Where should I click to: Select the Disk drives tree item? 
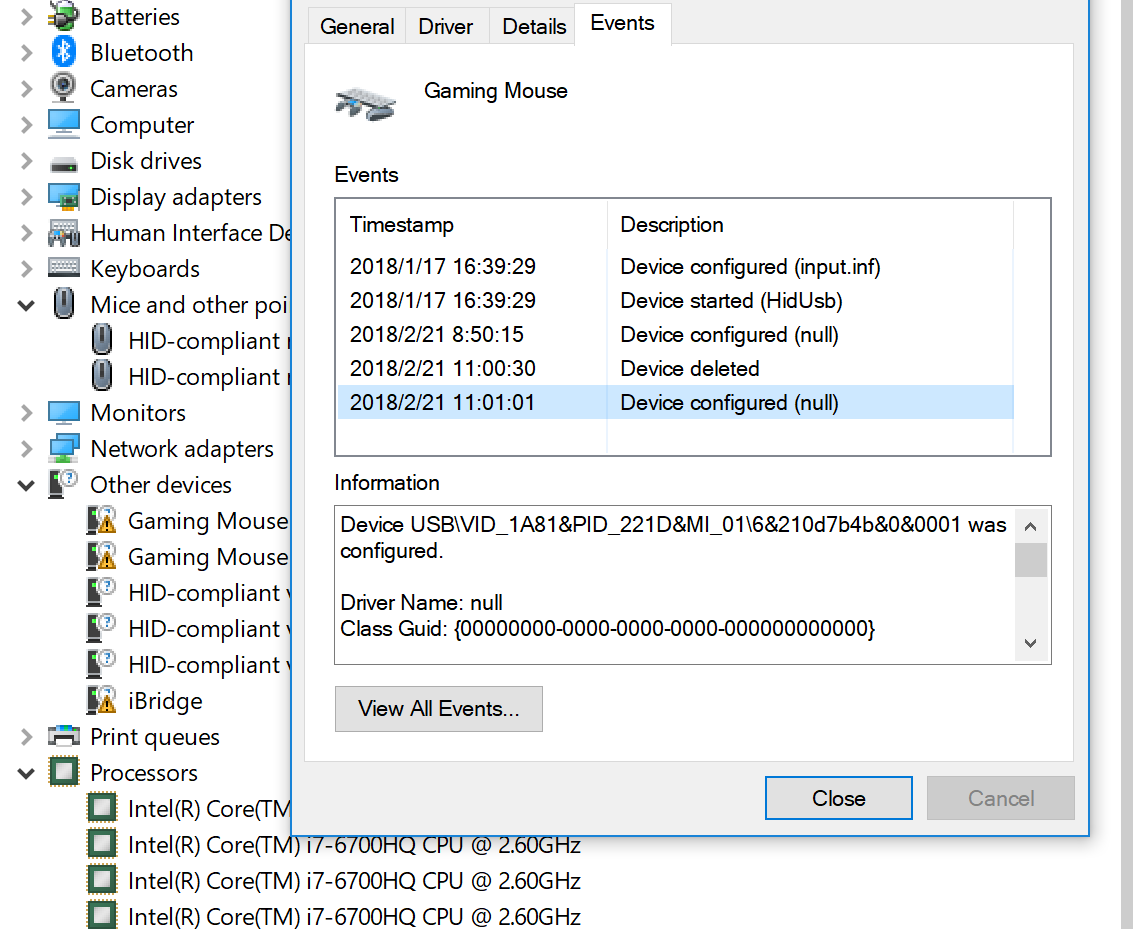(146, 160)
